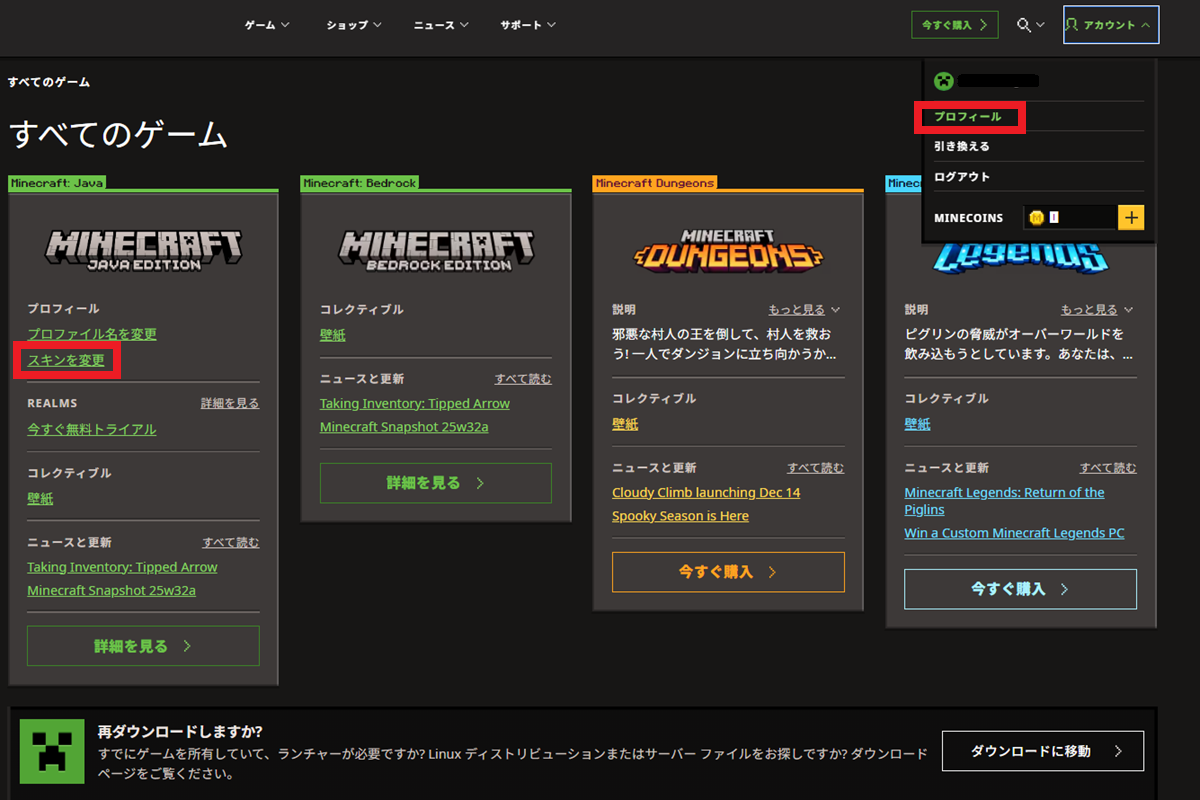The width and height of the screenshot is (1200, 800).
Task: Click the REALMS heading in Java card
Action: tap(52, 403)
